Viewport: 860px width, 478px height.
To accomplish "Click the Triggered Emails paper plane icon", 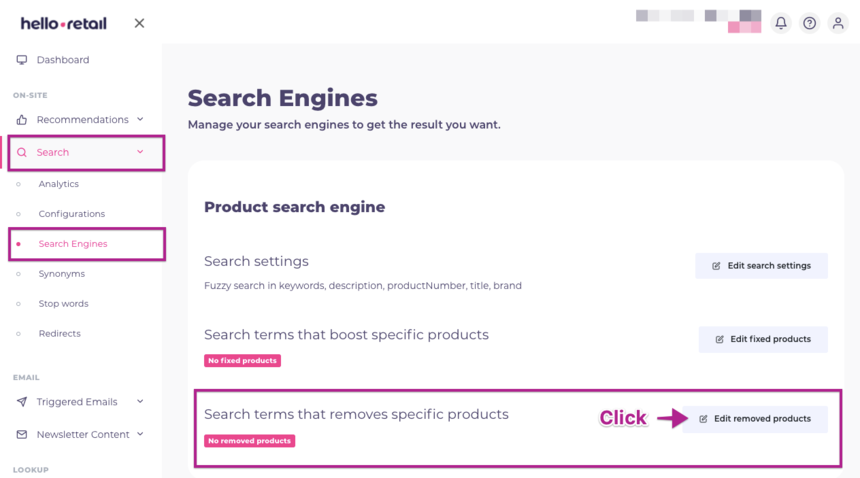I will tap(22, 402).
